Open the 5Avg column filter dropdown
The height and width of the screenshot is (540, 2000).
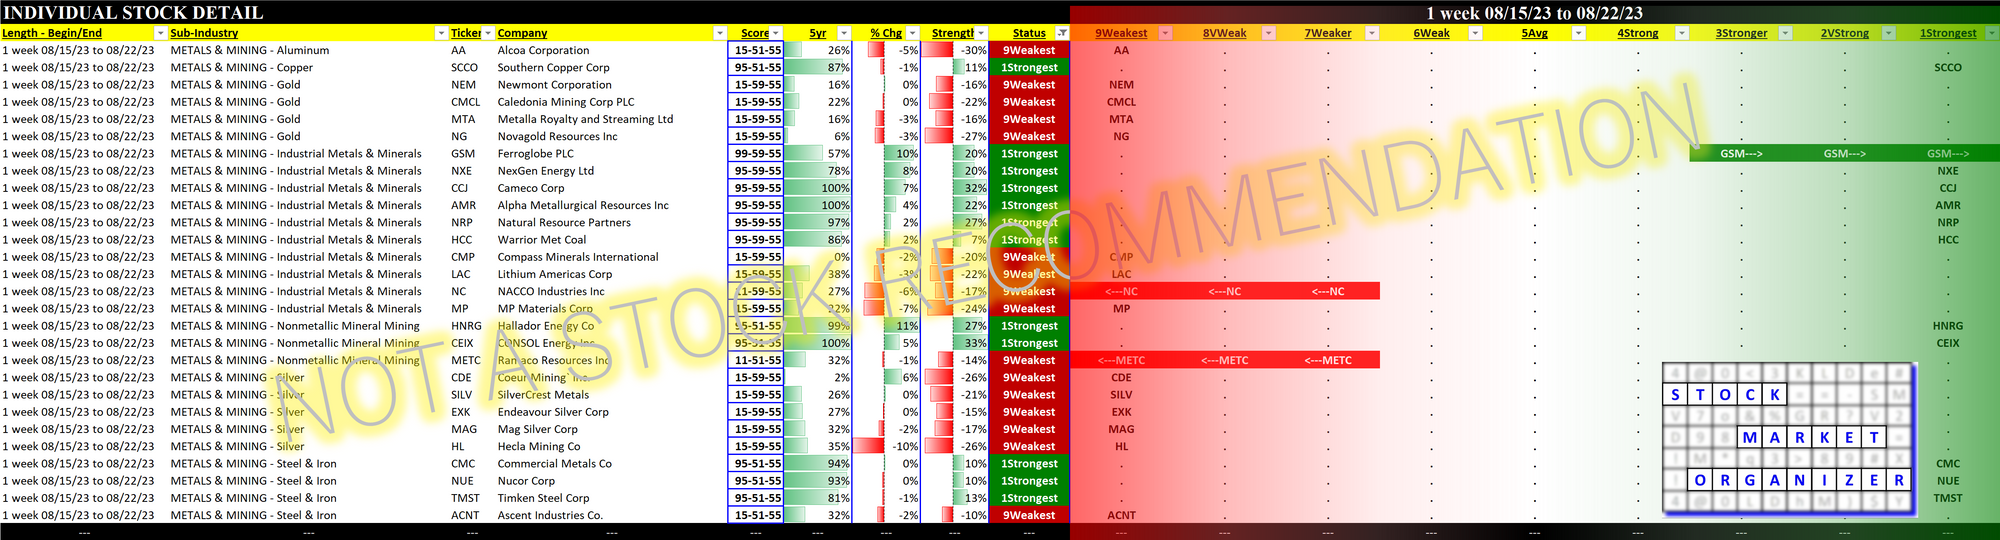1578,33
